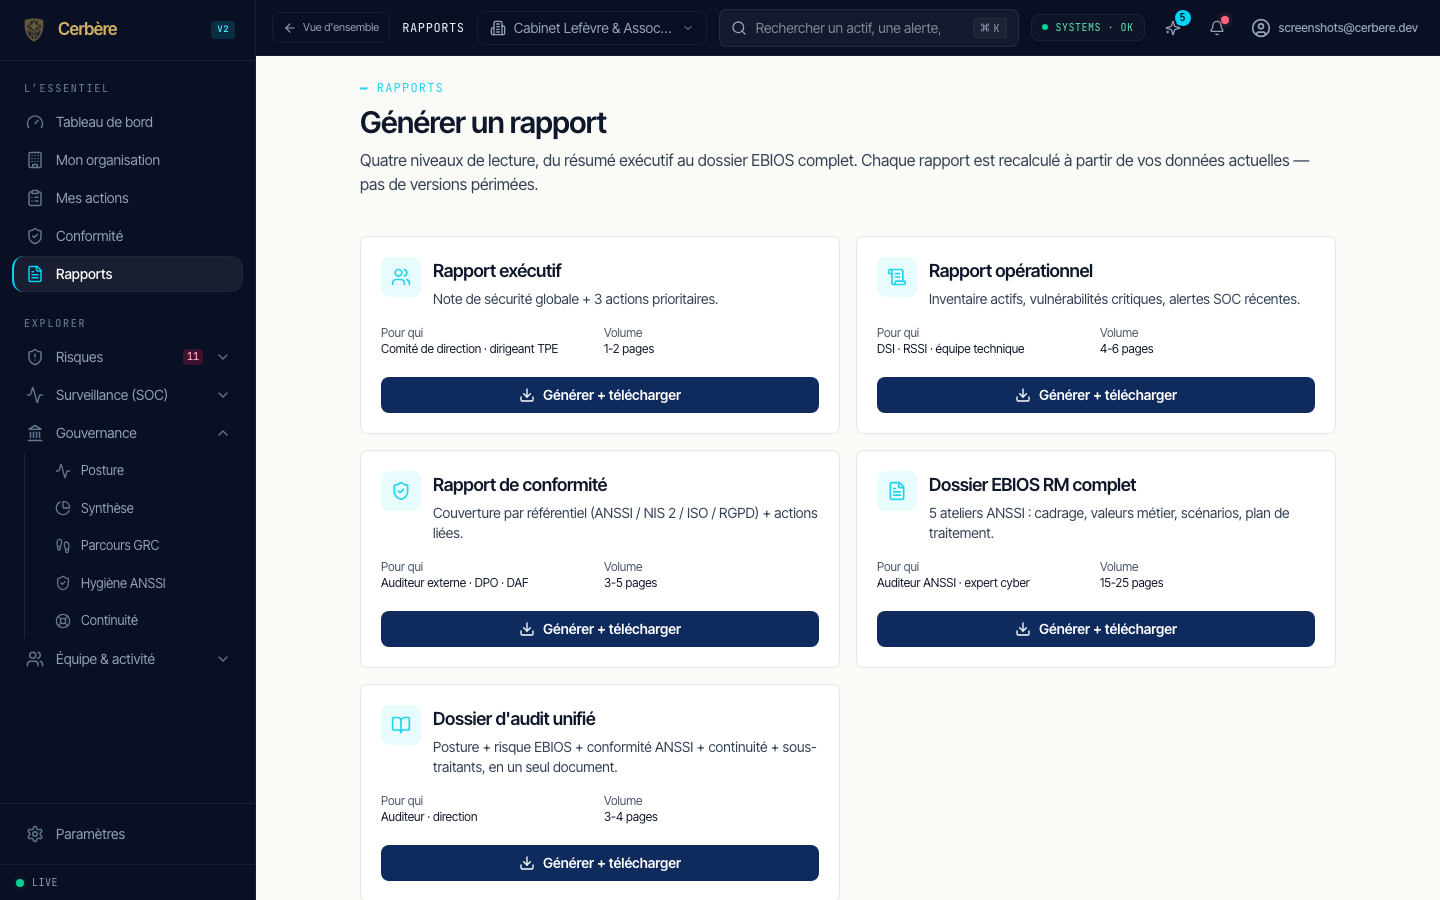Click the Équipe & activité people icon
This screenshot has width=1440, height=900.
[35, 659]
